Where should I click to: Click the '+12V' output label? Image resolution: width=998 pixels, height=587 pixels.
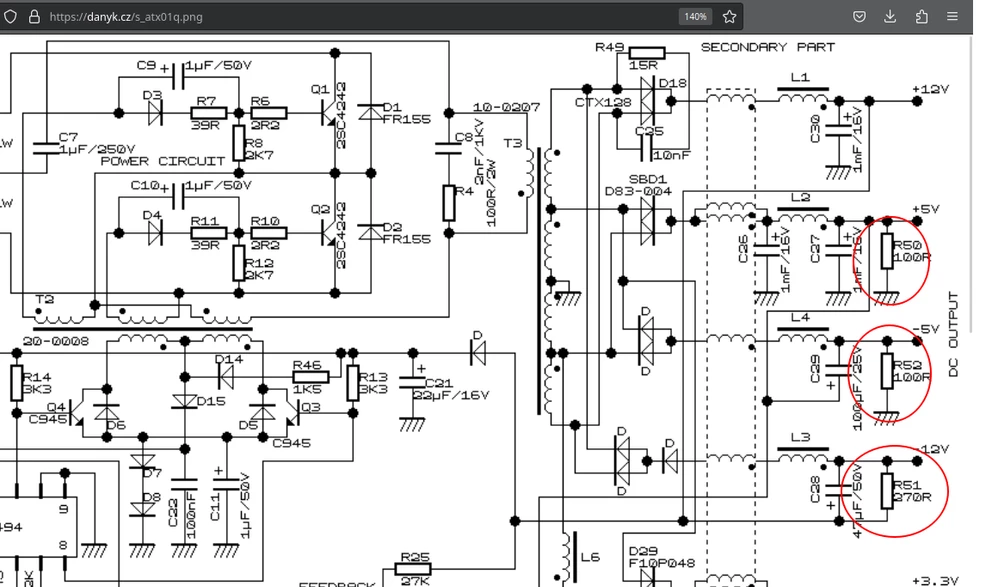(x=931, y=89)
